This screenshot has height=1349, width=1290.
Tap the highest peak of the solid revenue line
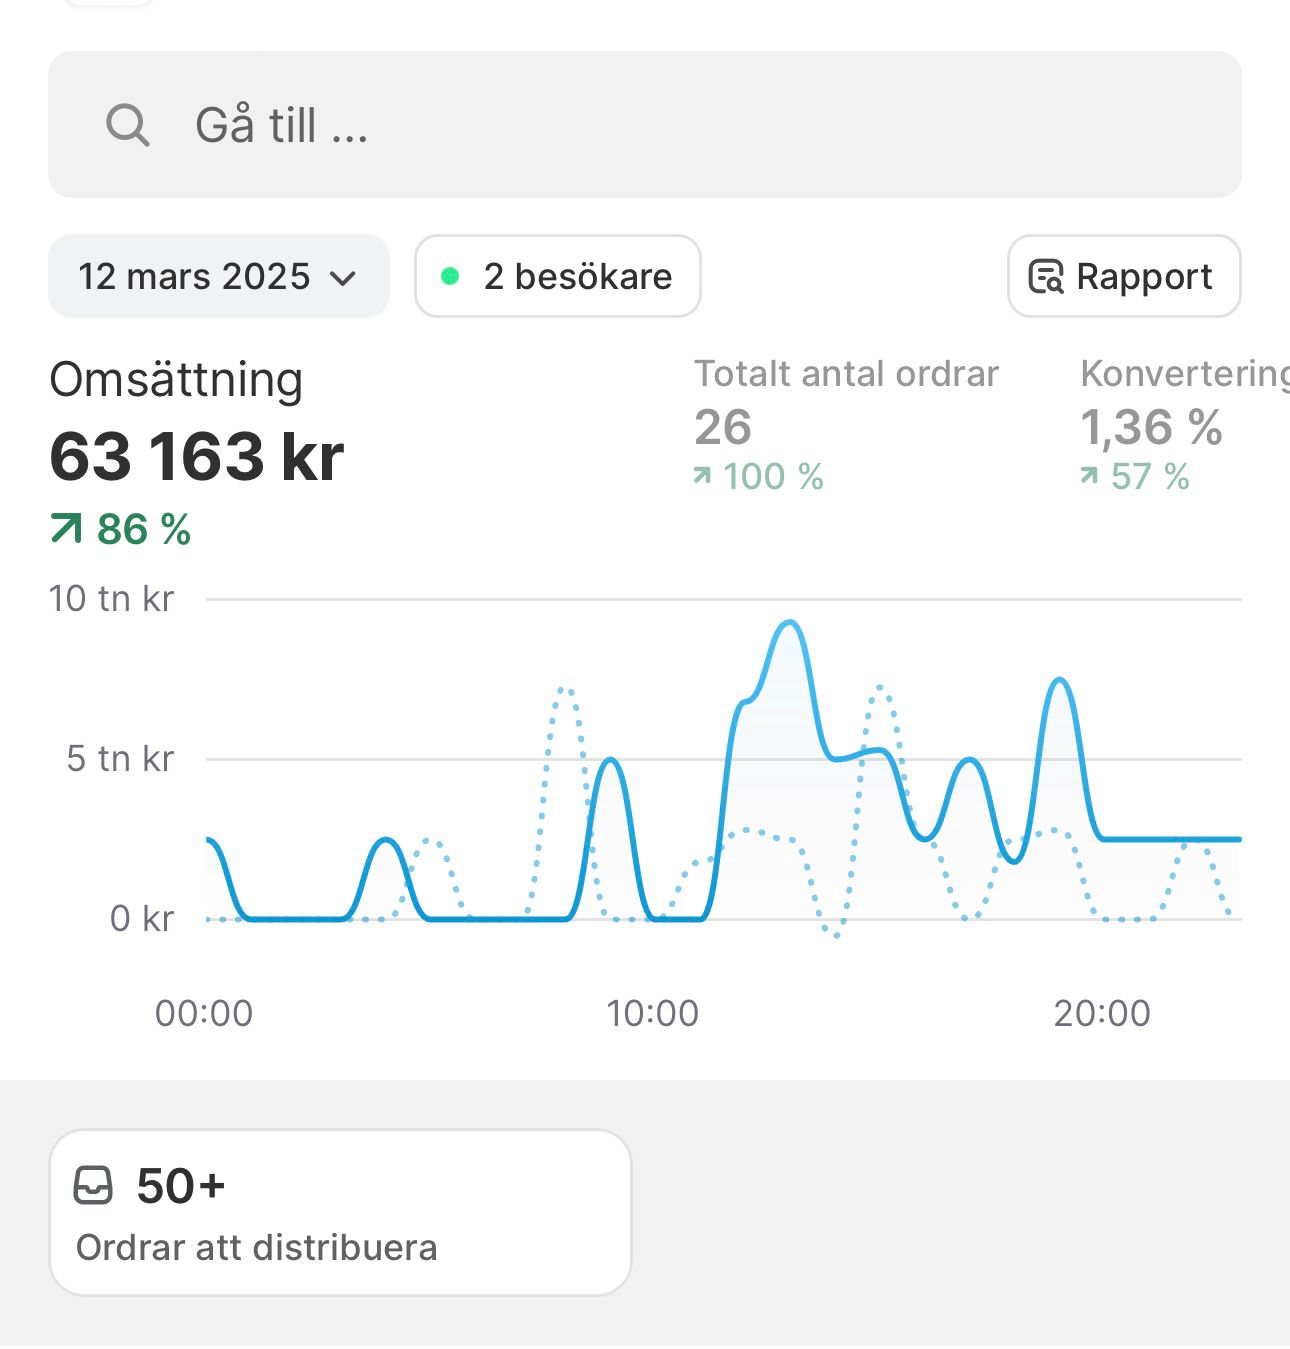click(790, 623)
